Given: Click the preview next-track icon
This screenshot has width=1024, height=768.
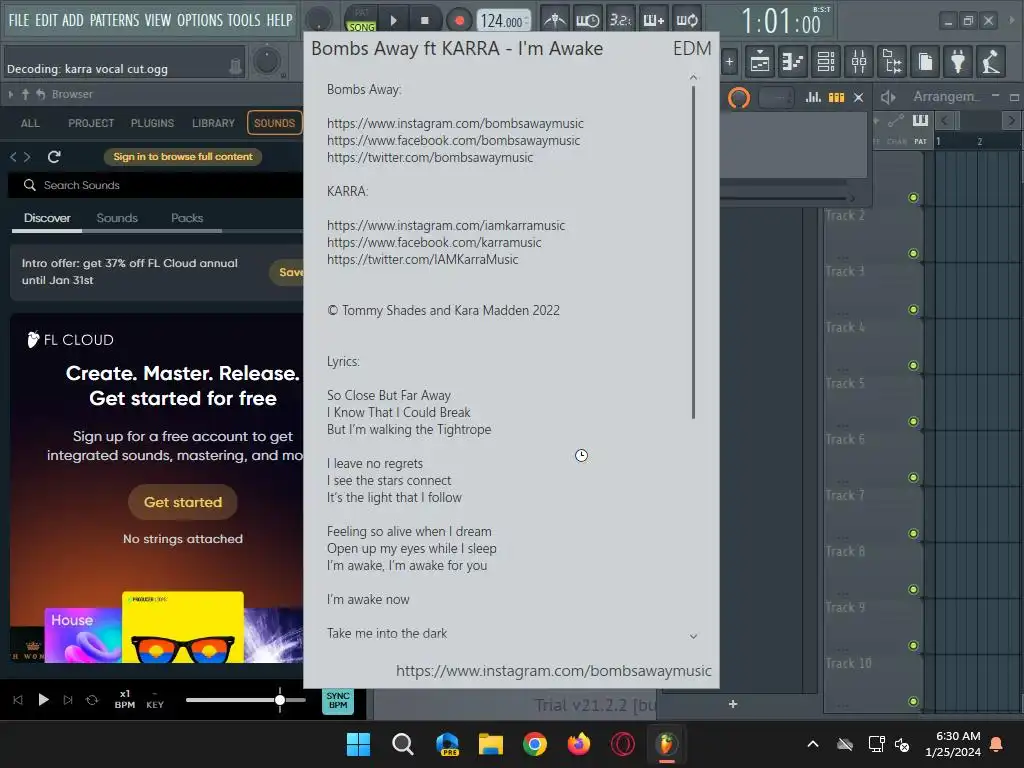Looking at the screenshot, I should [68, 699].
